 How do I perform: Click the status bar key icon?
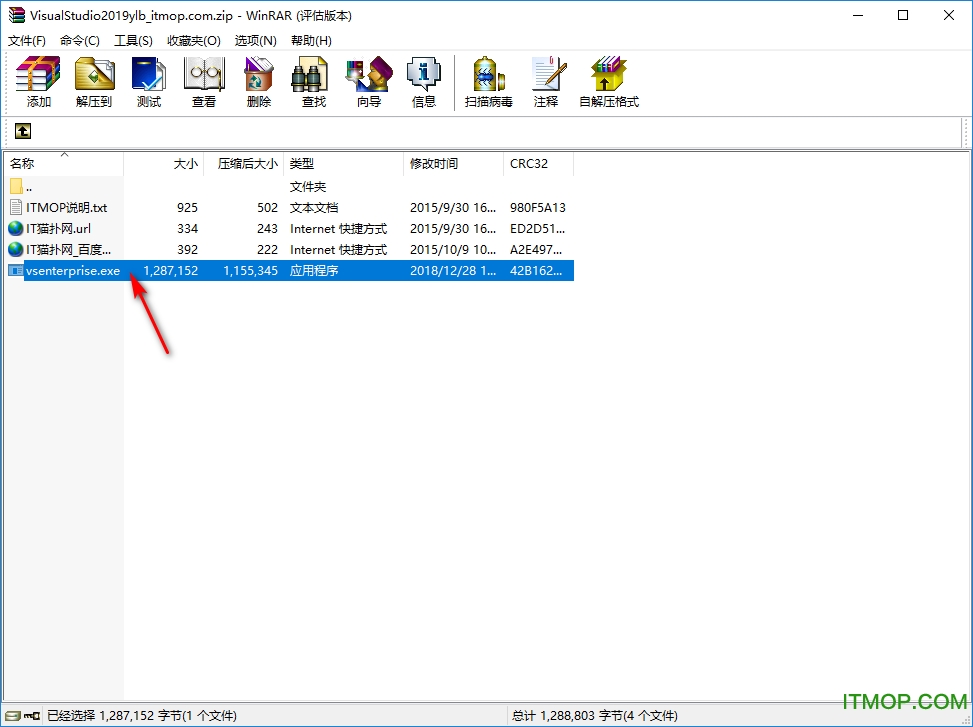pos(32,716)
